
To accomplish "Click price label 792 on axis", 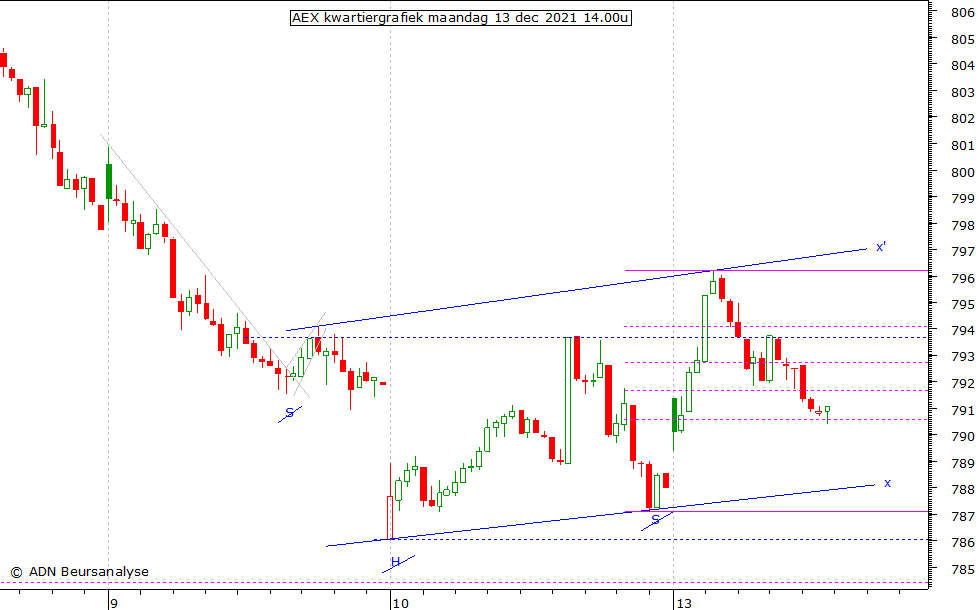I will (x=962, y=383).
